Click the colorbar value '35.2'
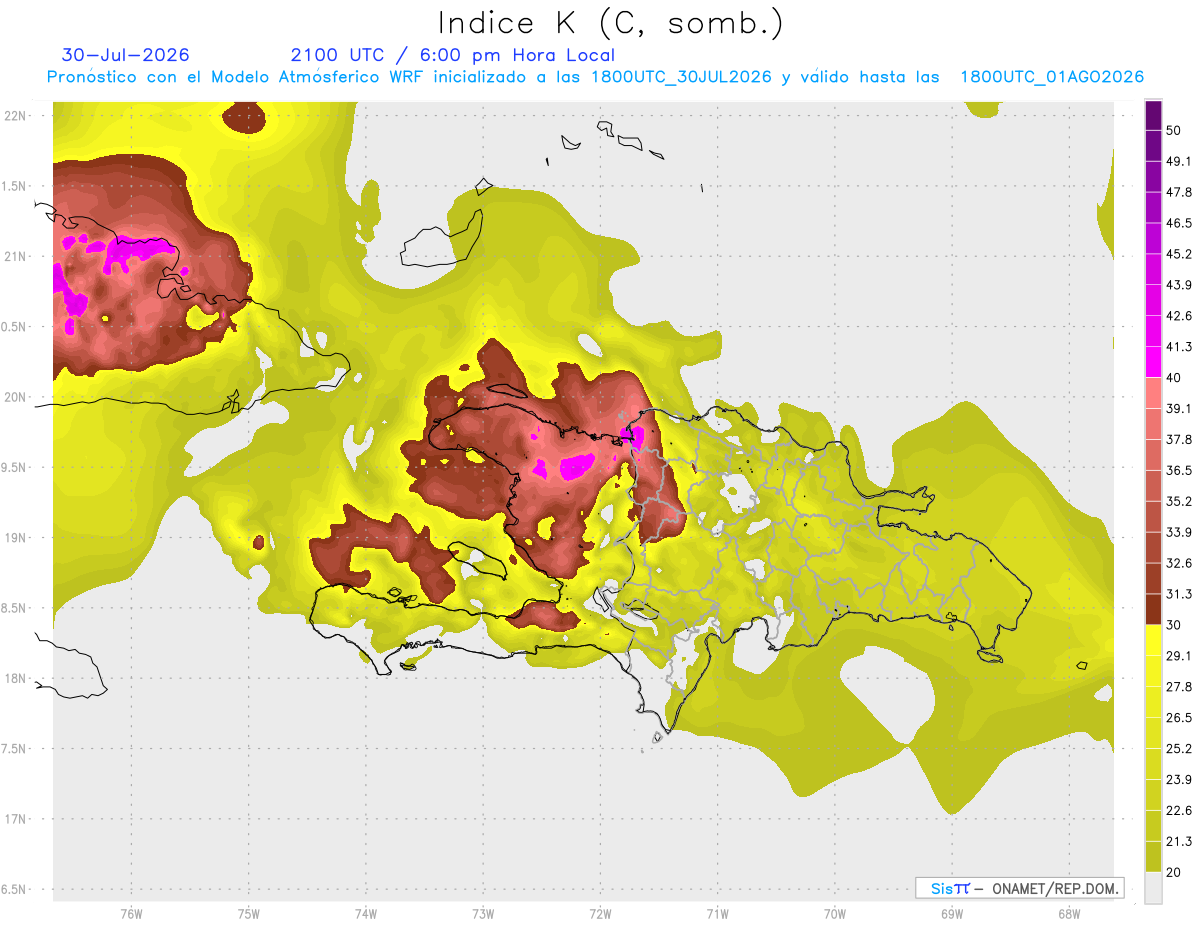The height and width of the screenshot is (927, 1200). click(1179, 501)
